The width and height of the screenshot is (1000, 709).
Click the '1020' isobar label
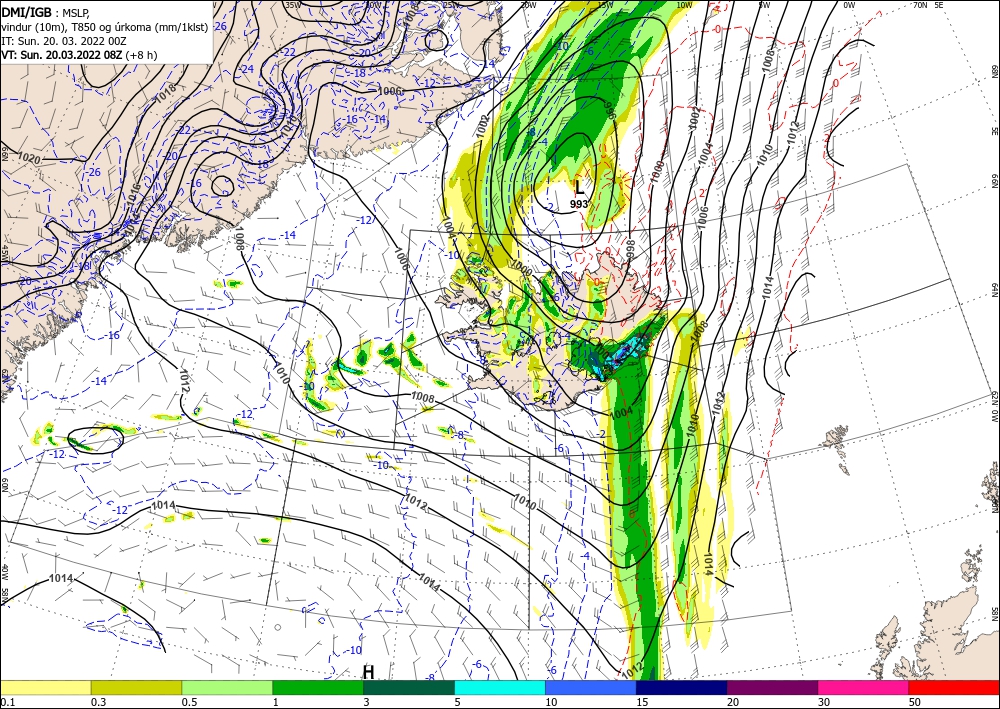point(29,157)
